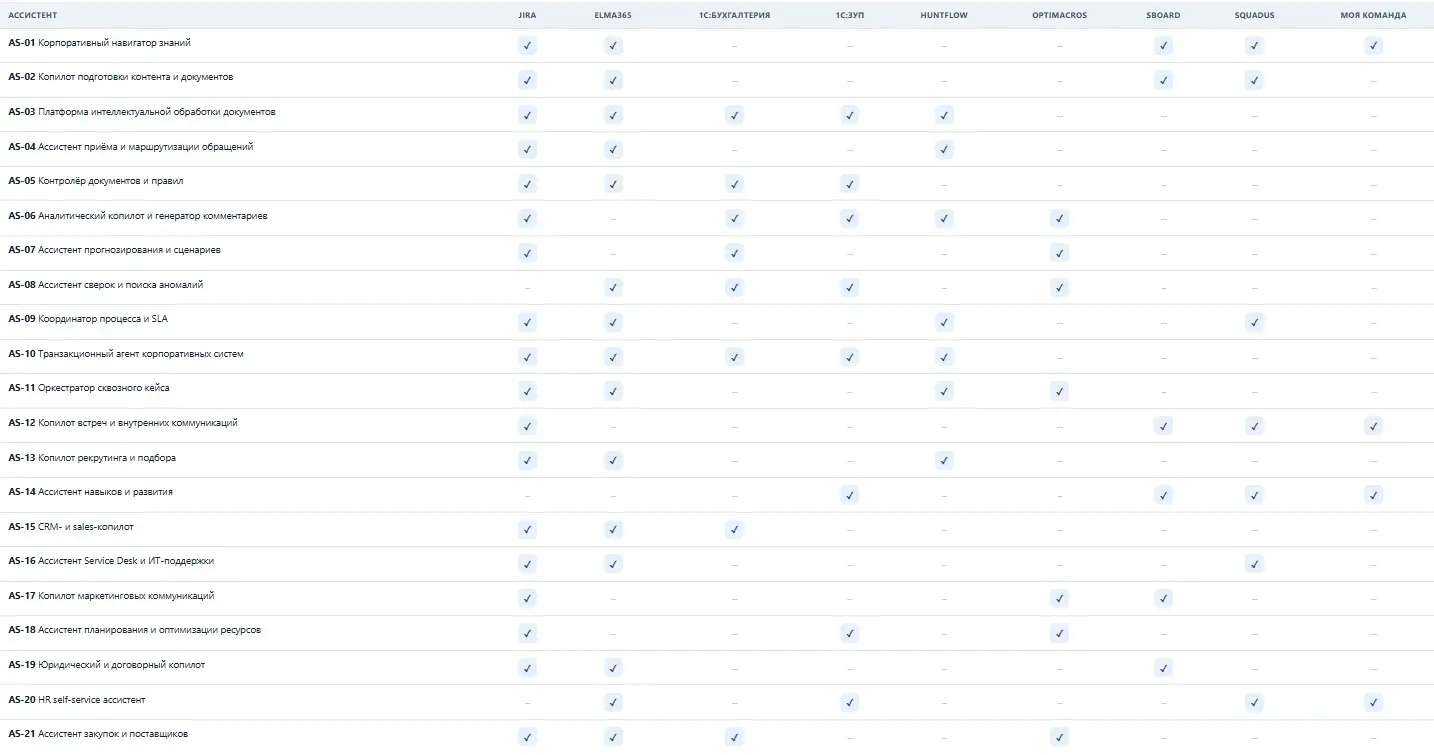Select the HUNTFLOW check for AS-10
This screenshot has height=755, width=1434.
point(944,357)
